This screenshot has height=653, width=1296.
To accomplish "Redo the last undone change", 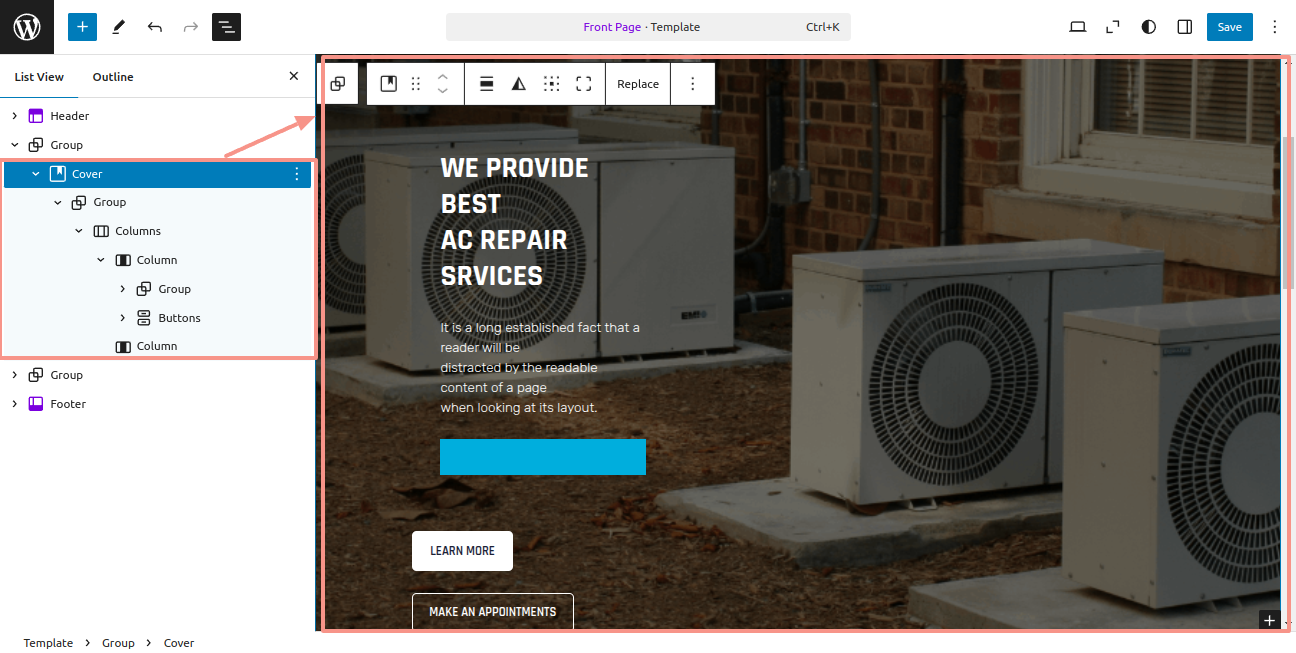I will coord(191,27).
